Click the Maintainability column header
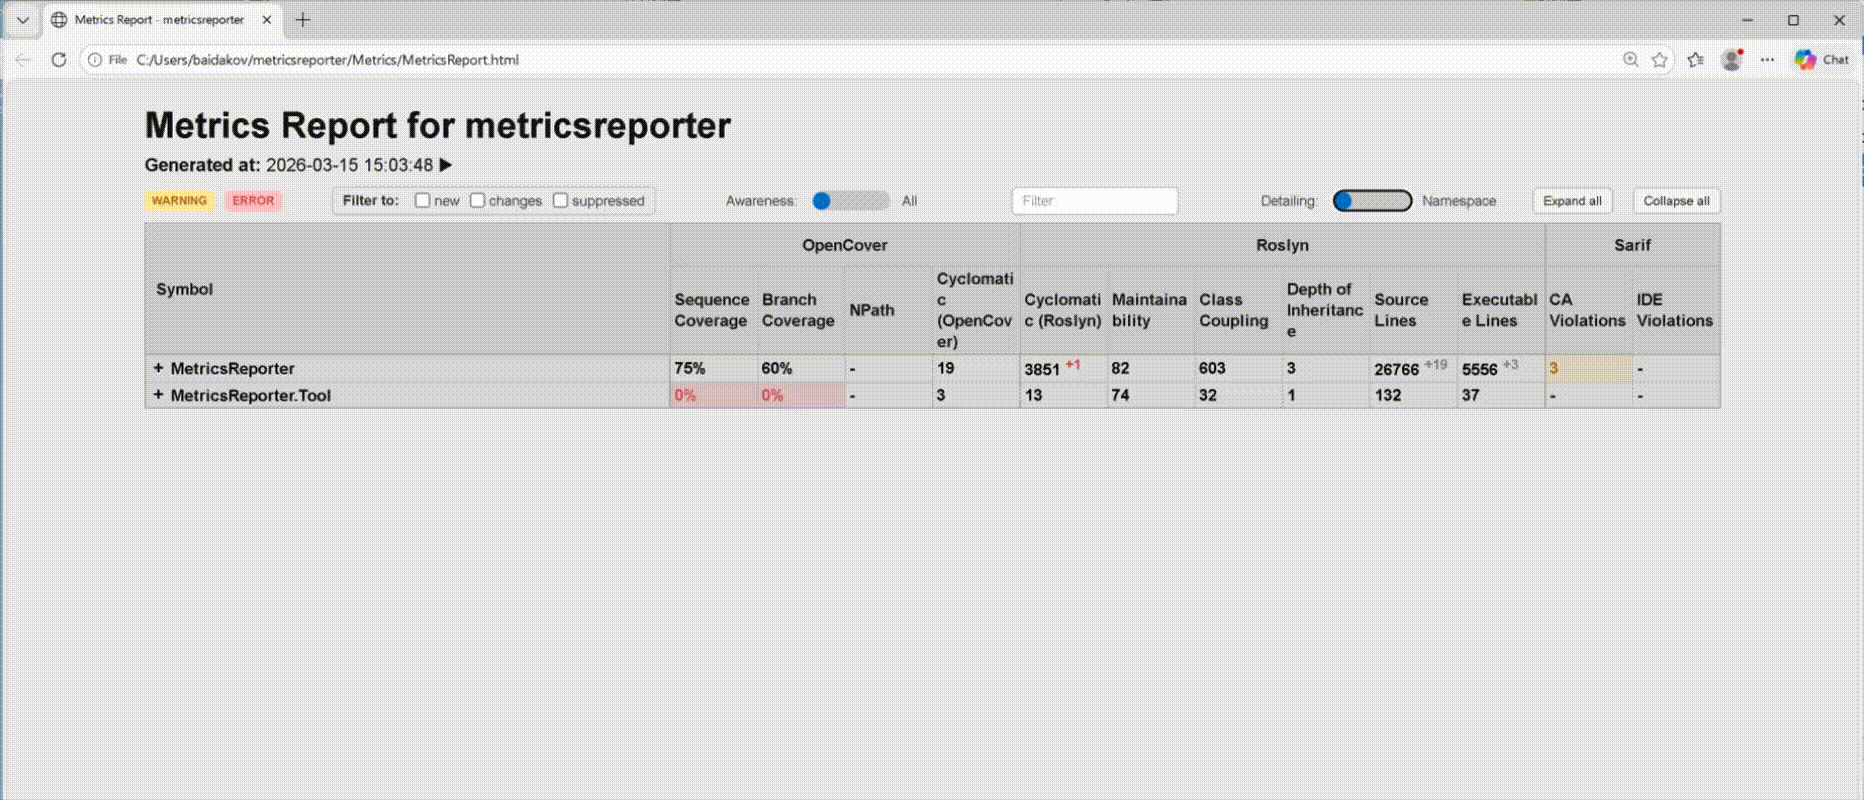 coord(1150,310)
